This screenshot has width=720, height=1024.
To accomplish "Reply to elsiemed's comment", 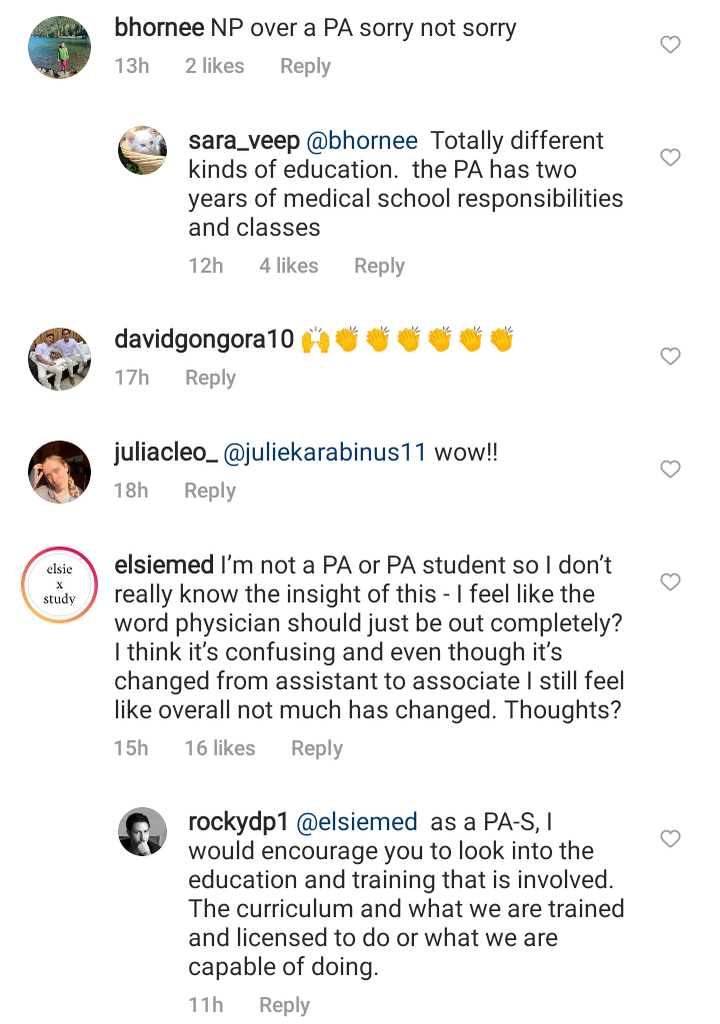I will [317, 748].
